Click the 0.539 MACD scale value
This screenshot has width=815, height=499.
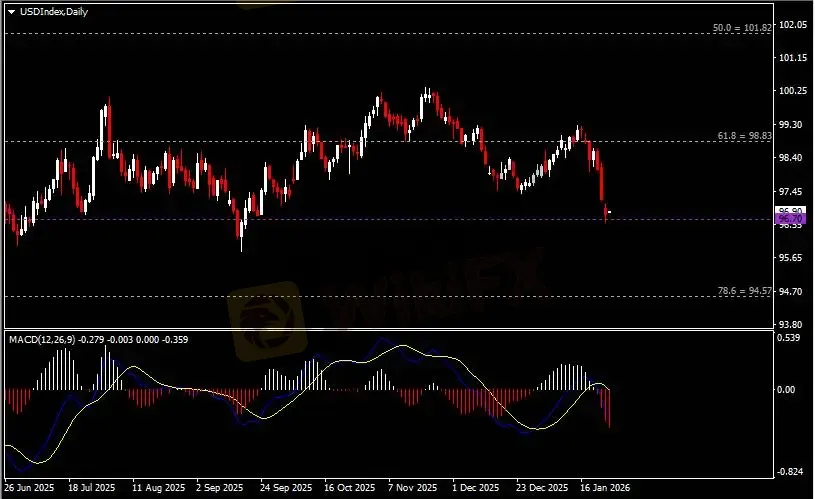[x=788, y=338]
